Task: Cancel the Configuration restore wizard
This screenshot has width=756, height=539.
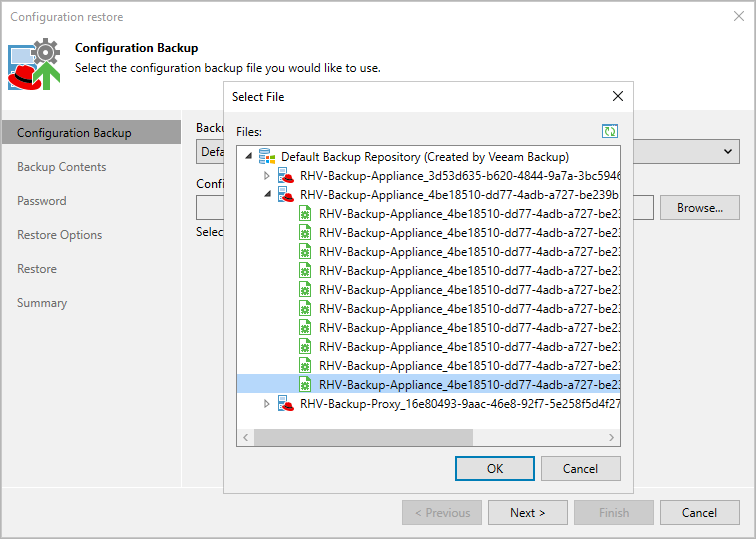Action: 700,512
